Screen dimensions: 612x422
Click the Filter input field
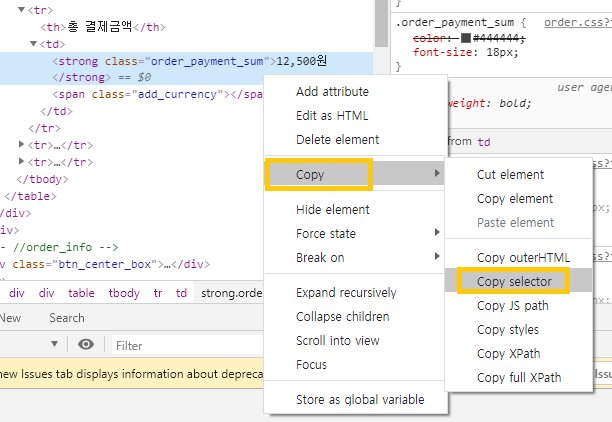coord(189,345)
